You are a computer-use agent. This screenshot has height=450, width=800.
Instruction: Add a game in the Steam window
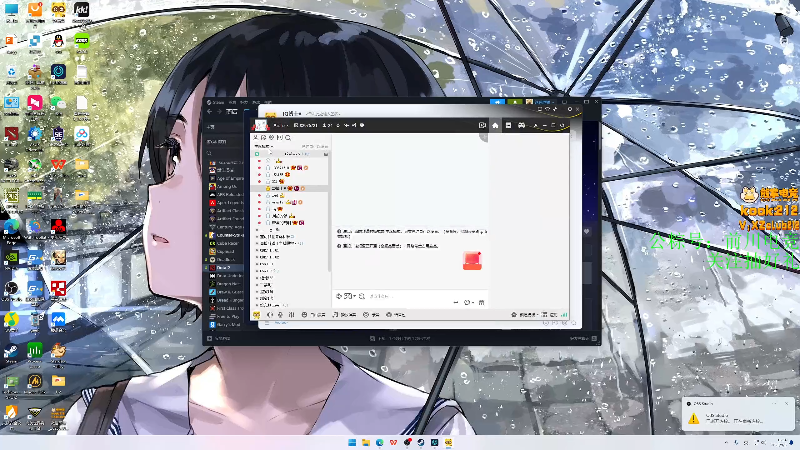pos(219,338)
